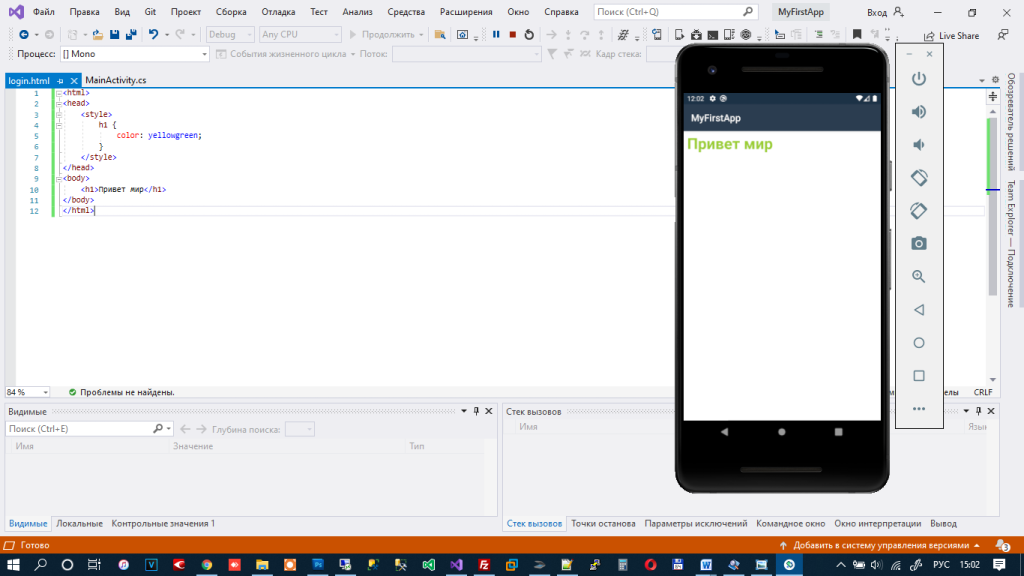Click the Продолжить button

[x=387, y=35]
